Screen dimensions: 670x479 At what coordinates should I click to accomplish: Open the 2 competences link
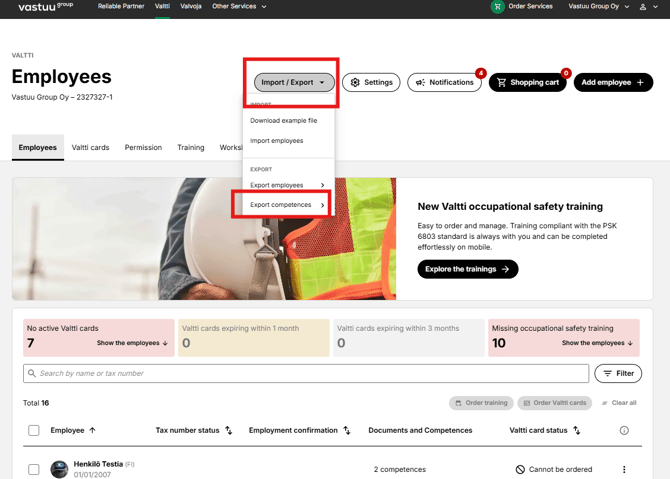click(400, 469)
